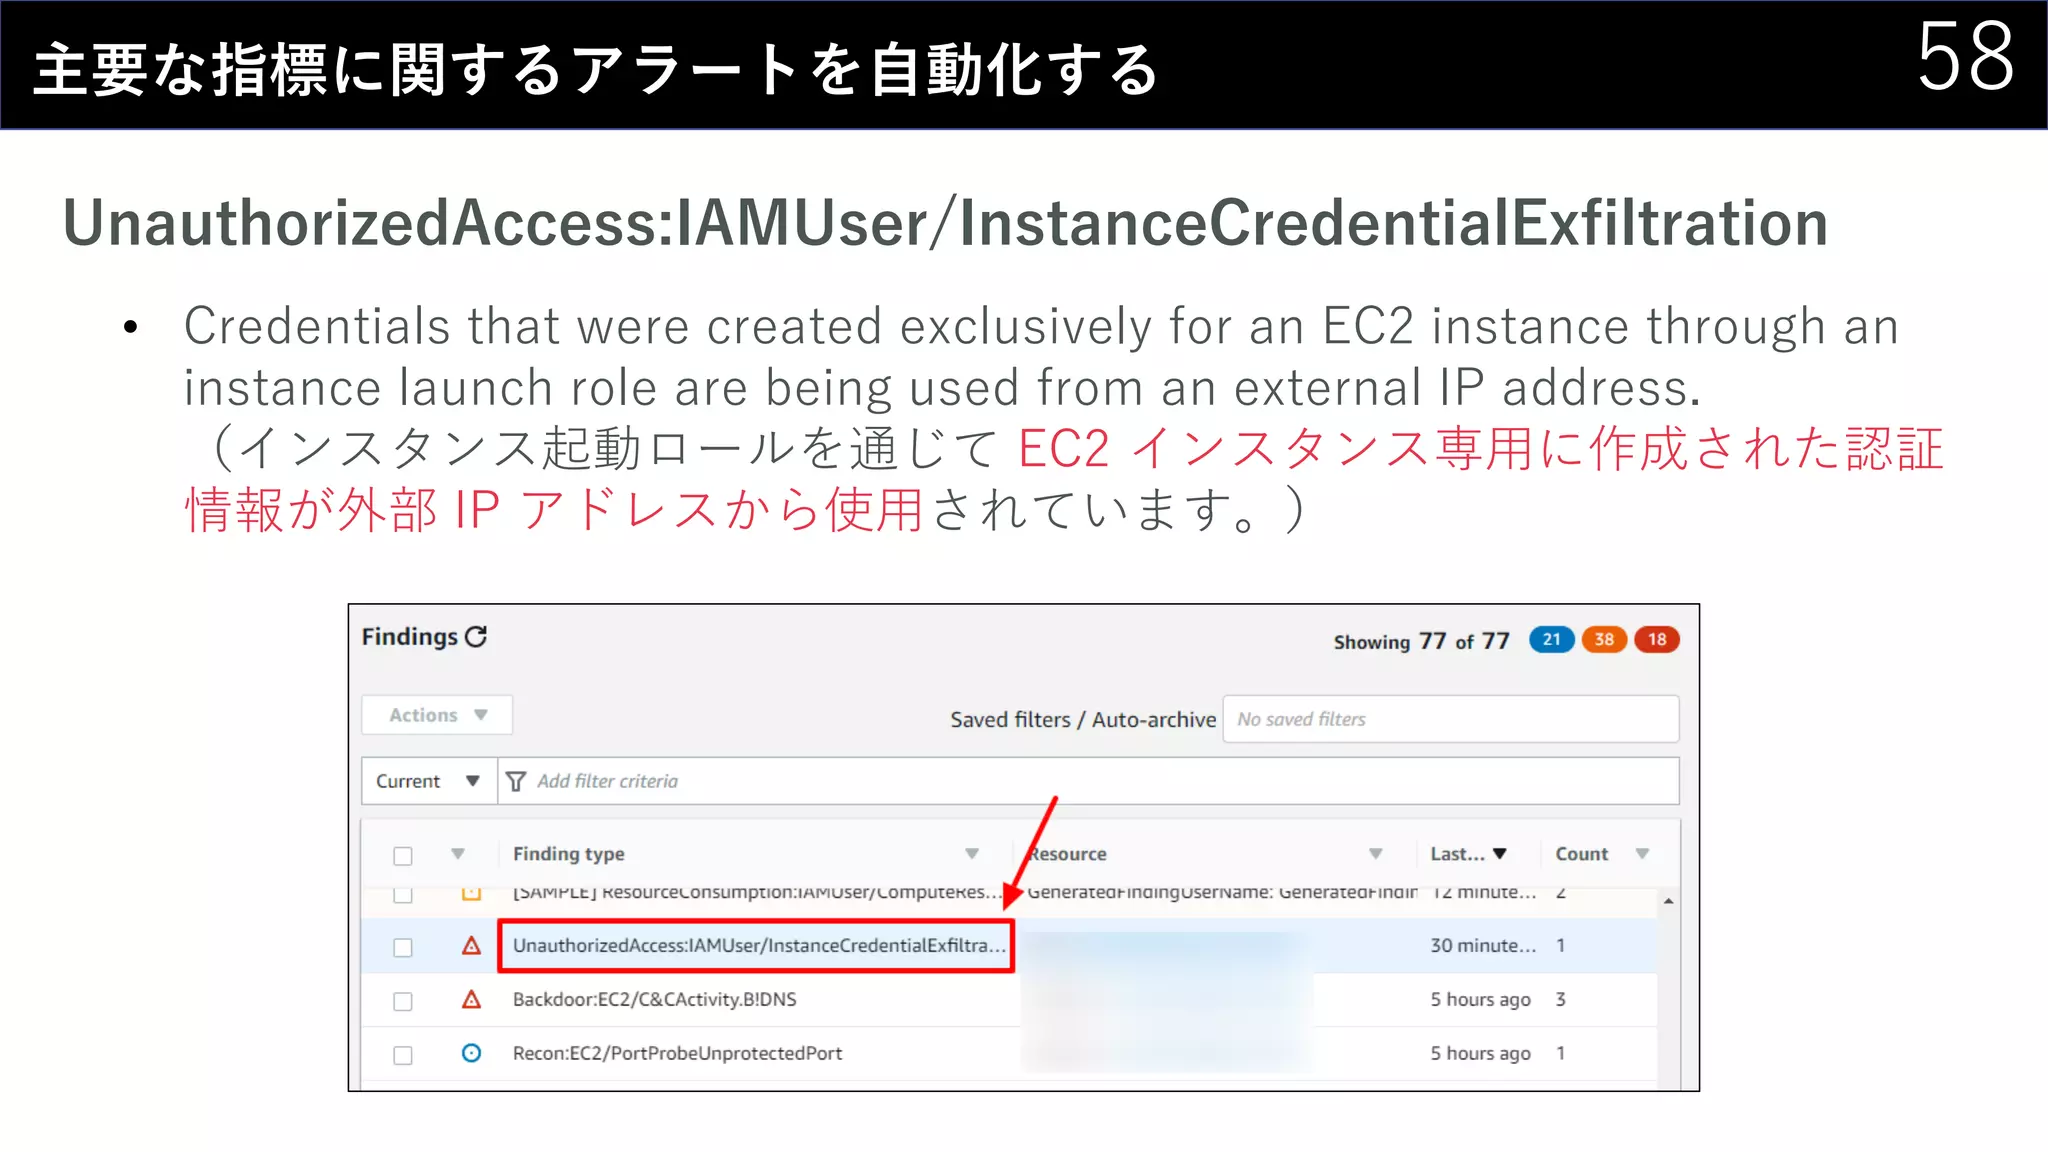Click '5 hours ago' in Recon row
Image resolution: width=2048 pixels, height=1152 pixels.
[x=1480, y=1053]
